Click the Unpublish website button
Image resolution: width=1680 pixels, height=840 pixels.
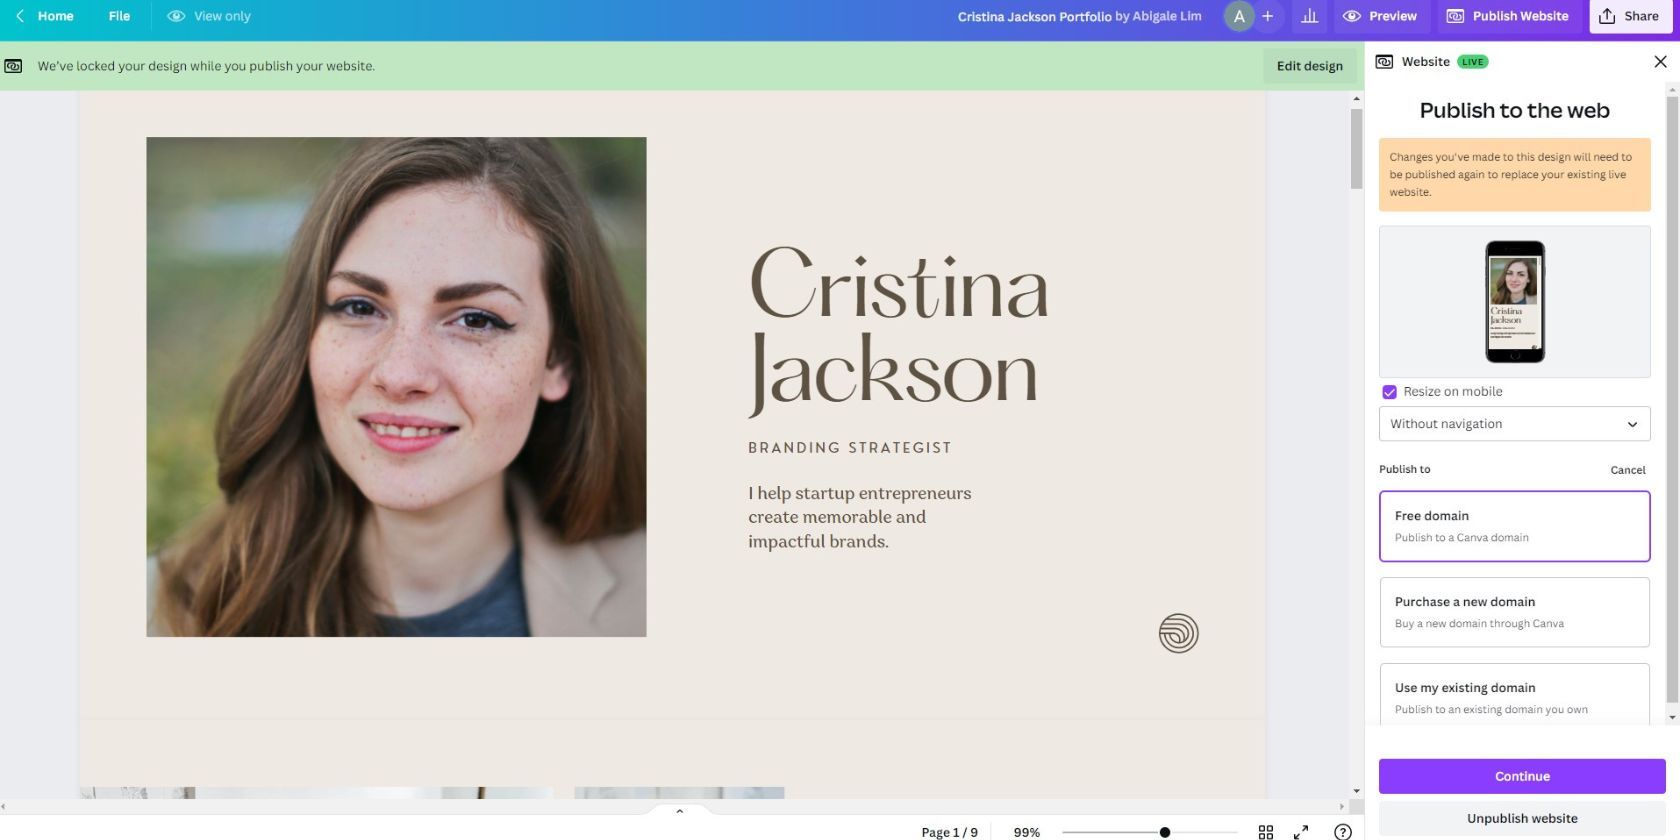(1522, 818)
